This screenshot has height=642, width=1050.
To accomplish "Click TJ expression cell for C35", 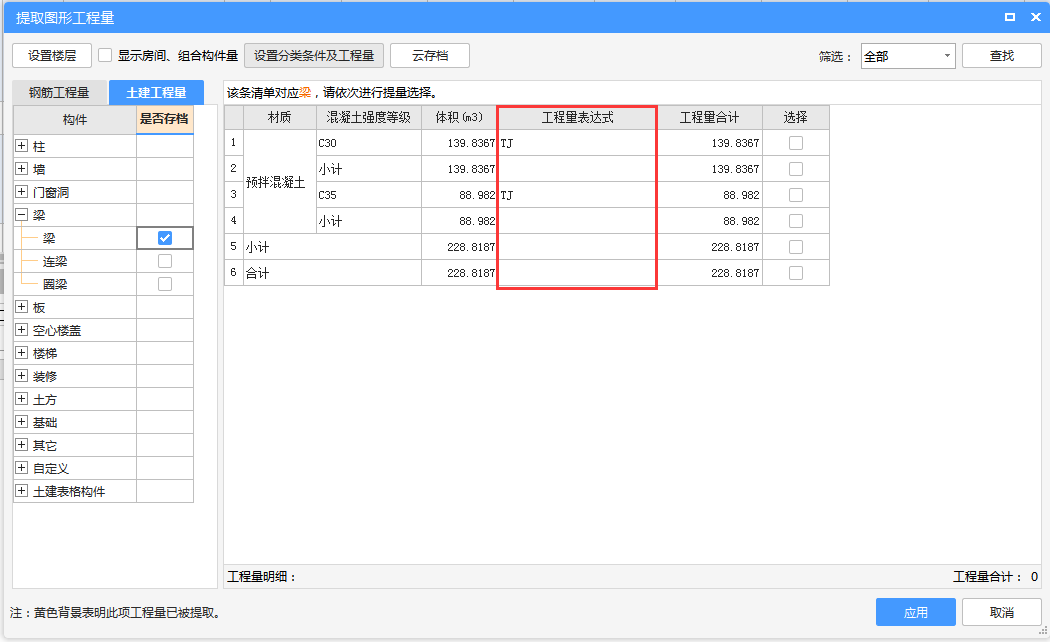I will [x=577, y=195].
